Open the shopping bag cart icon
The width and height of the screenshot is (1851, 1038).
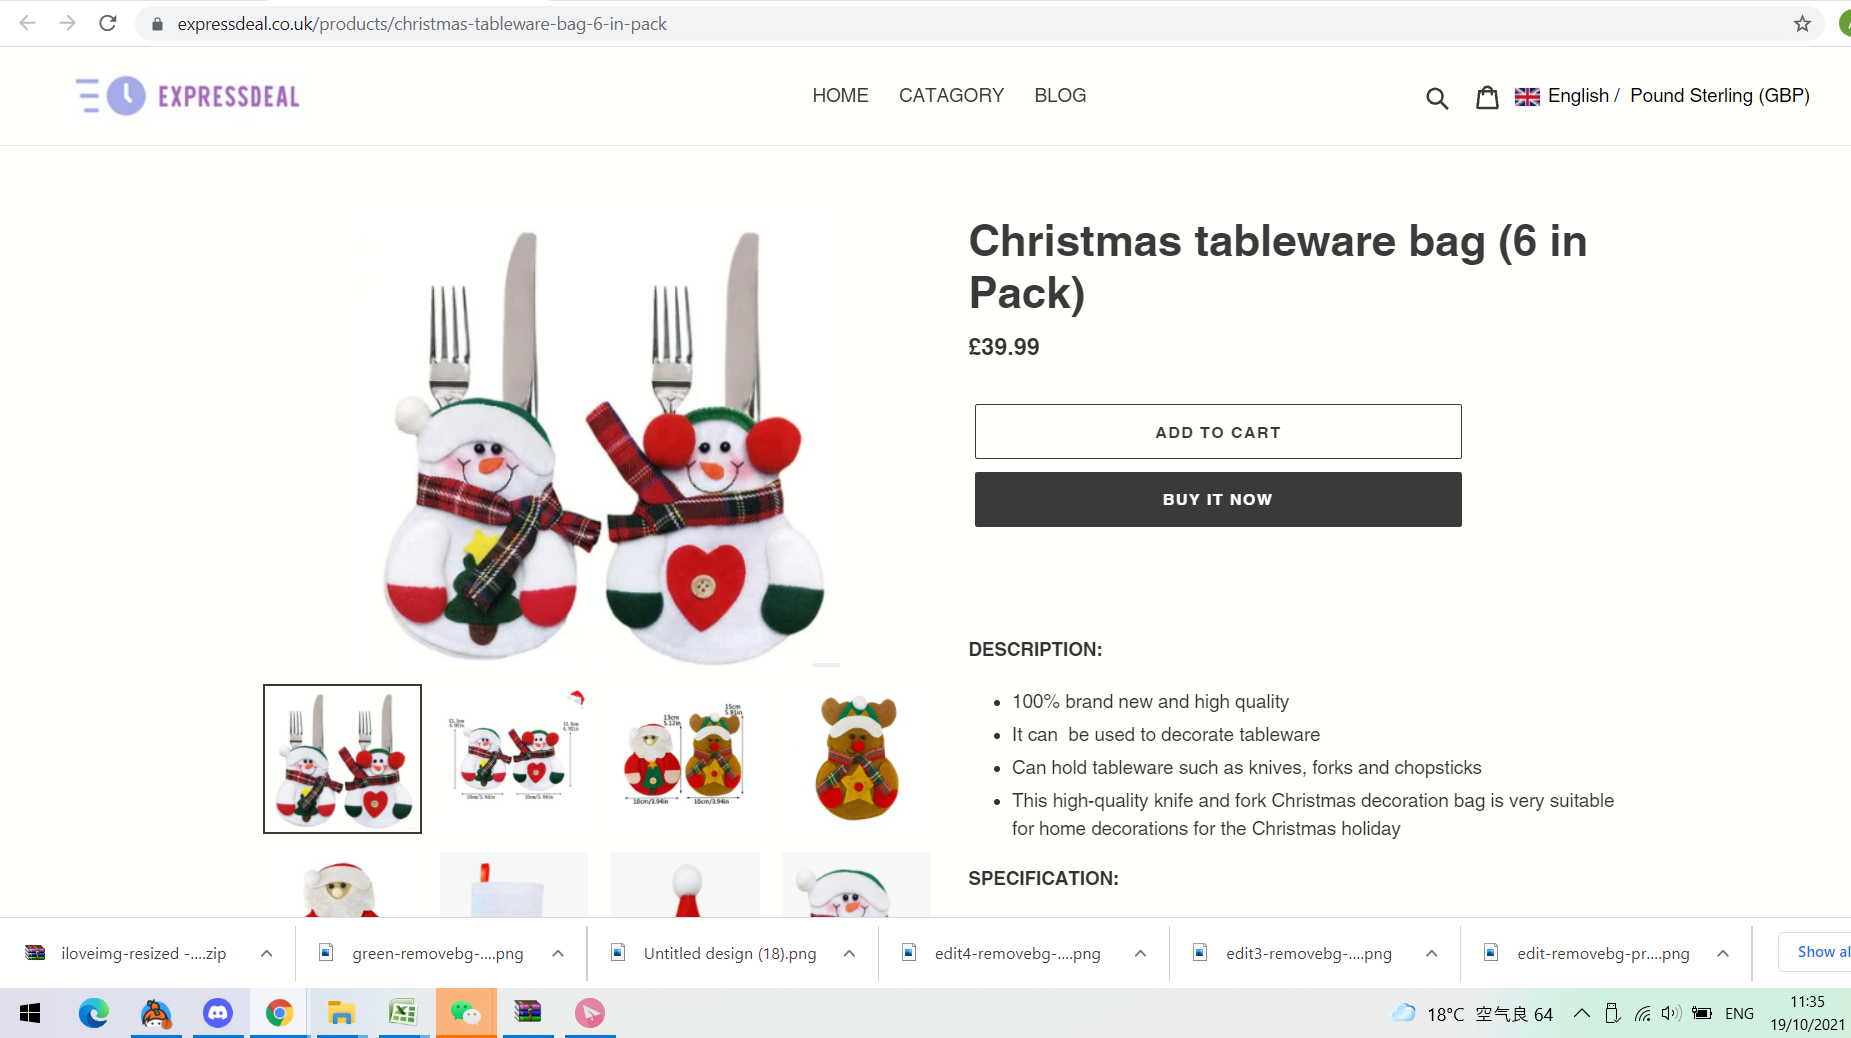(1487, 97)
